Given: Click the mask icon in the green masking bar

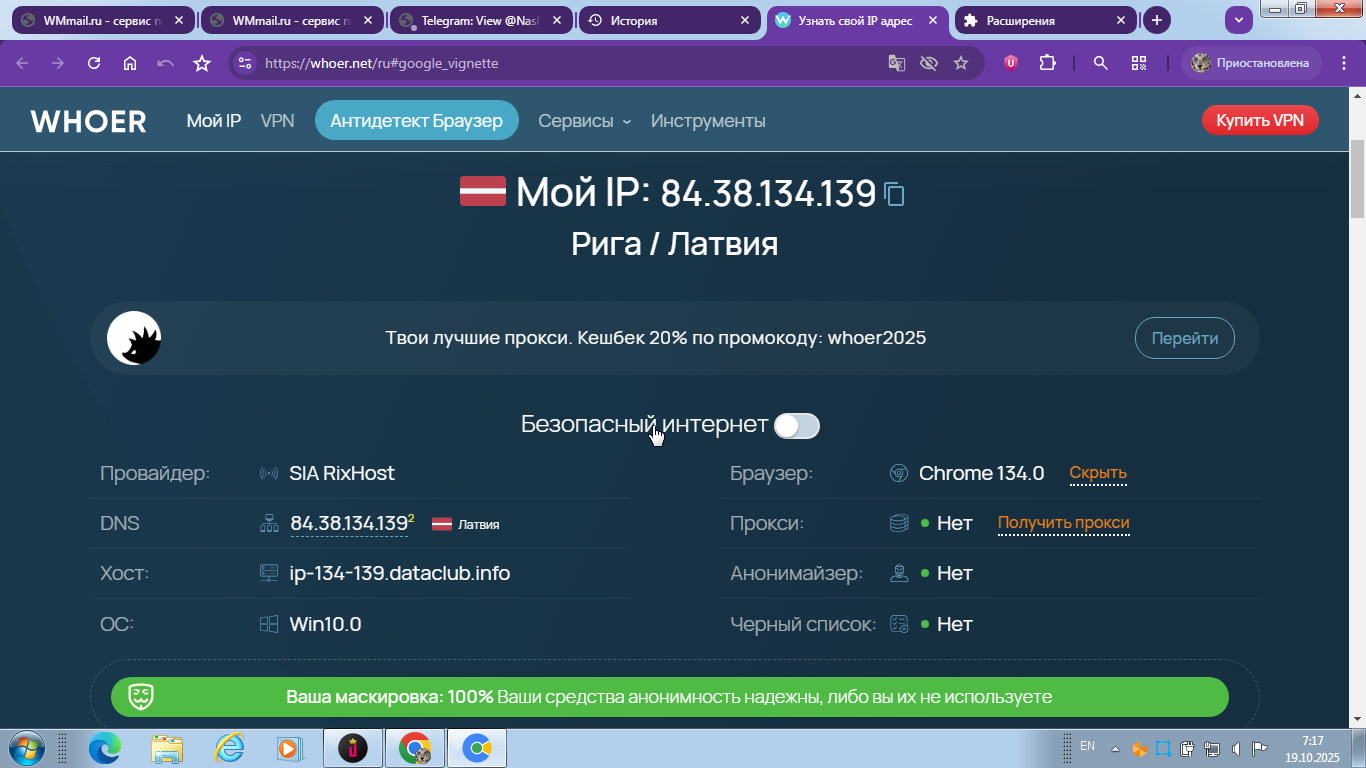Looking at the screenshot, I should 141,696.
